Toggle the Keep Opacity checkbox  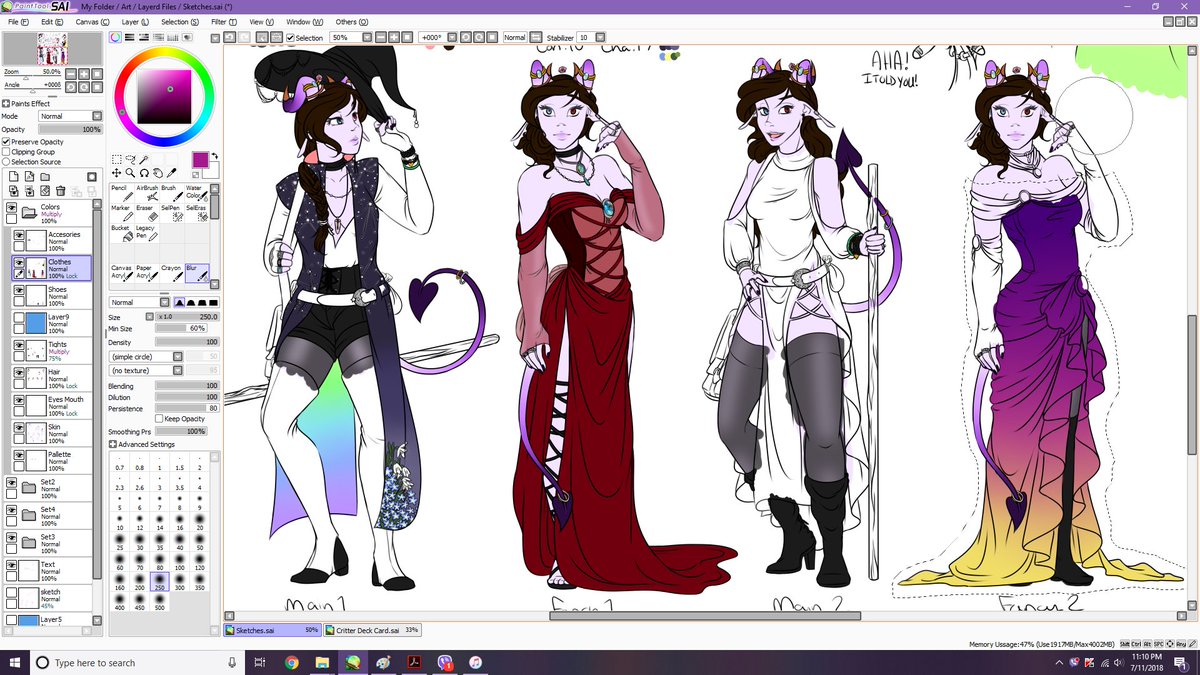[159, 419]
